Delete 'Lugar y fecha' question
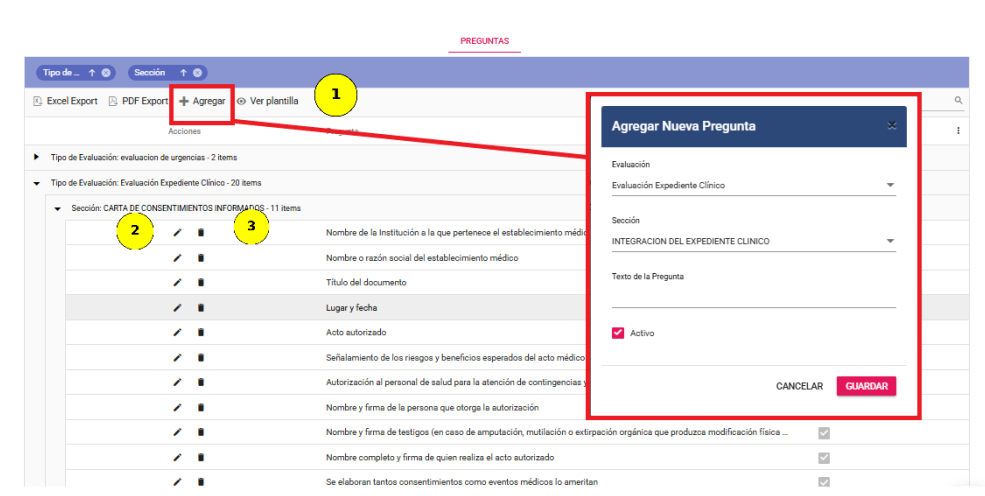985x496 pixels. point(201,308)
